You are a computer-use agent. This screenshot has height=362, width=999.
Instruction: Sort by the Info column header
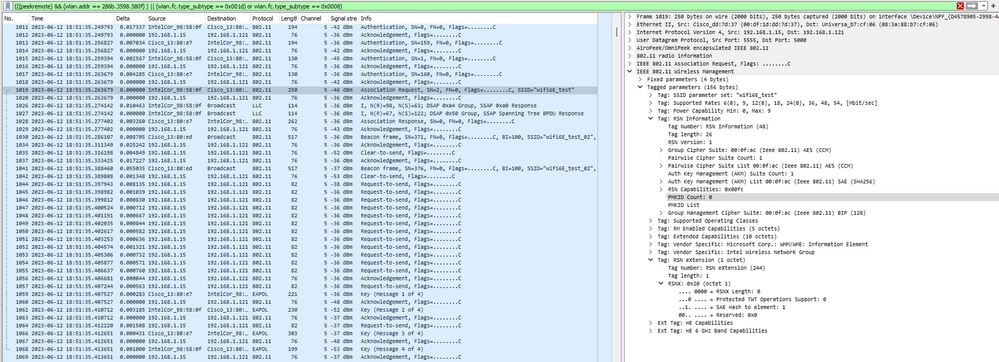coord(478,19)
